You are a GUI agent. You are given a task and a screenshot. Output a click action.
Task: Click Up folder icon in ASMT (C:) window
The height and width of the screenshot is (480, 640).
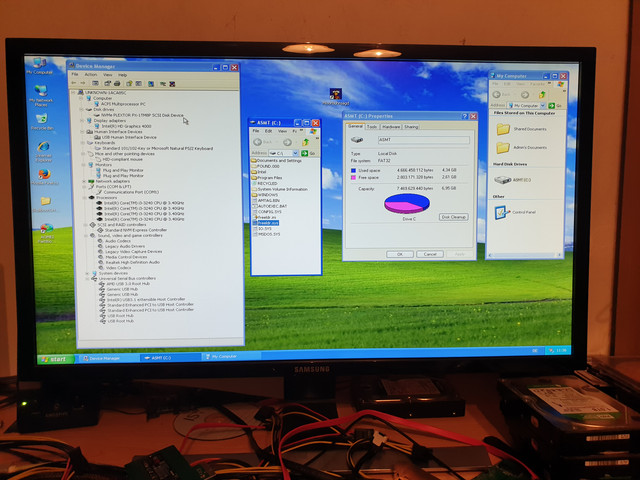click(305, 142)
